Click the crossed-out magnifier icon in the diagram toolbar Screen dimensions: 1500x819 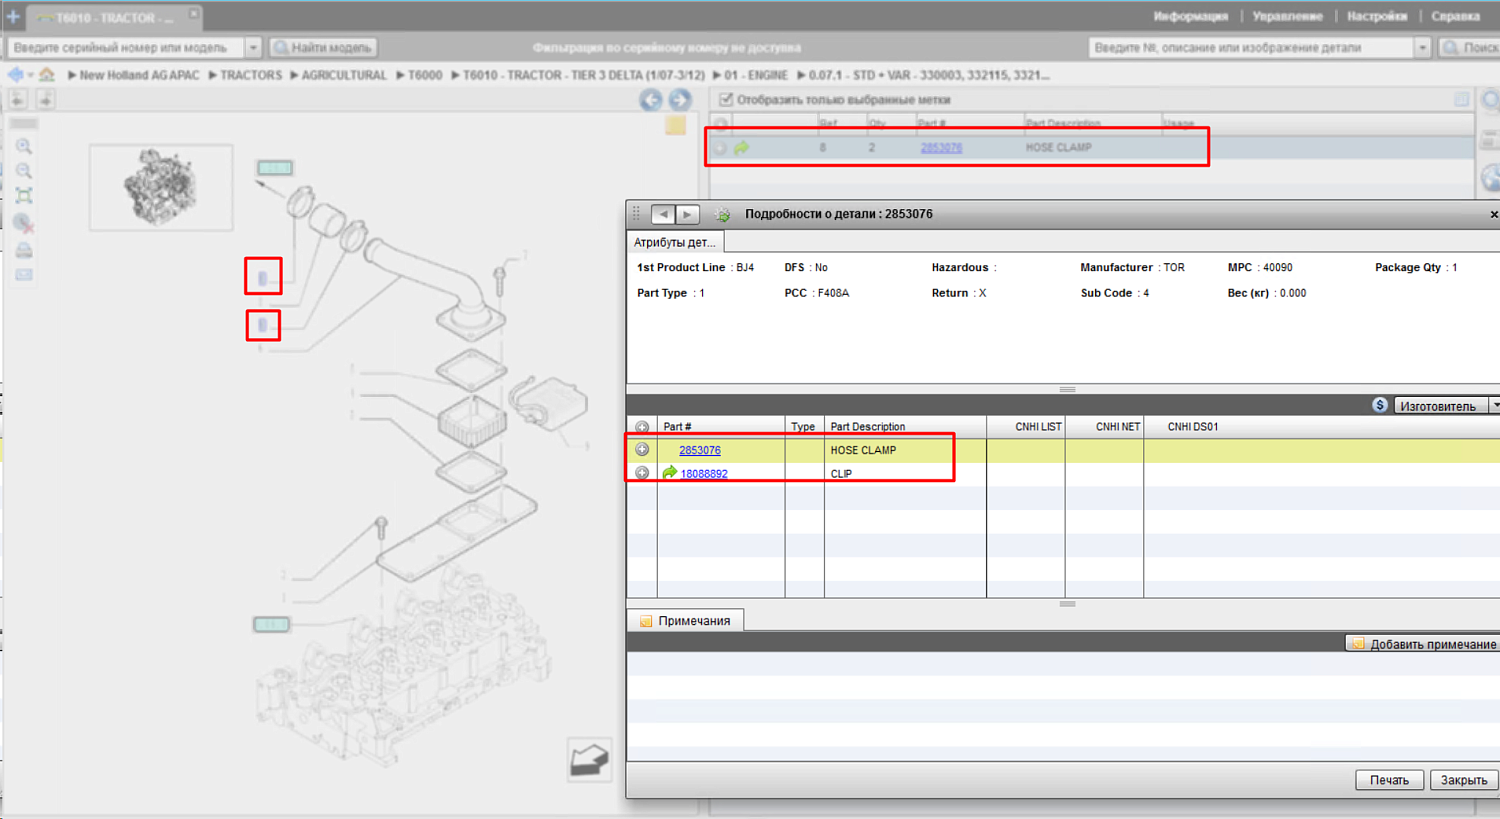pyautogui.click(x=24, y=223)
